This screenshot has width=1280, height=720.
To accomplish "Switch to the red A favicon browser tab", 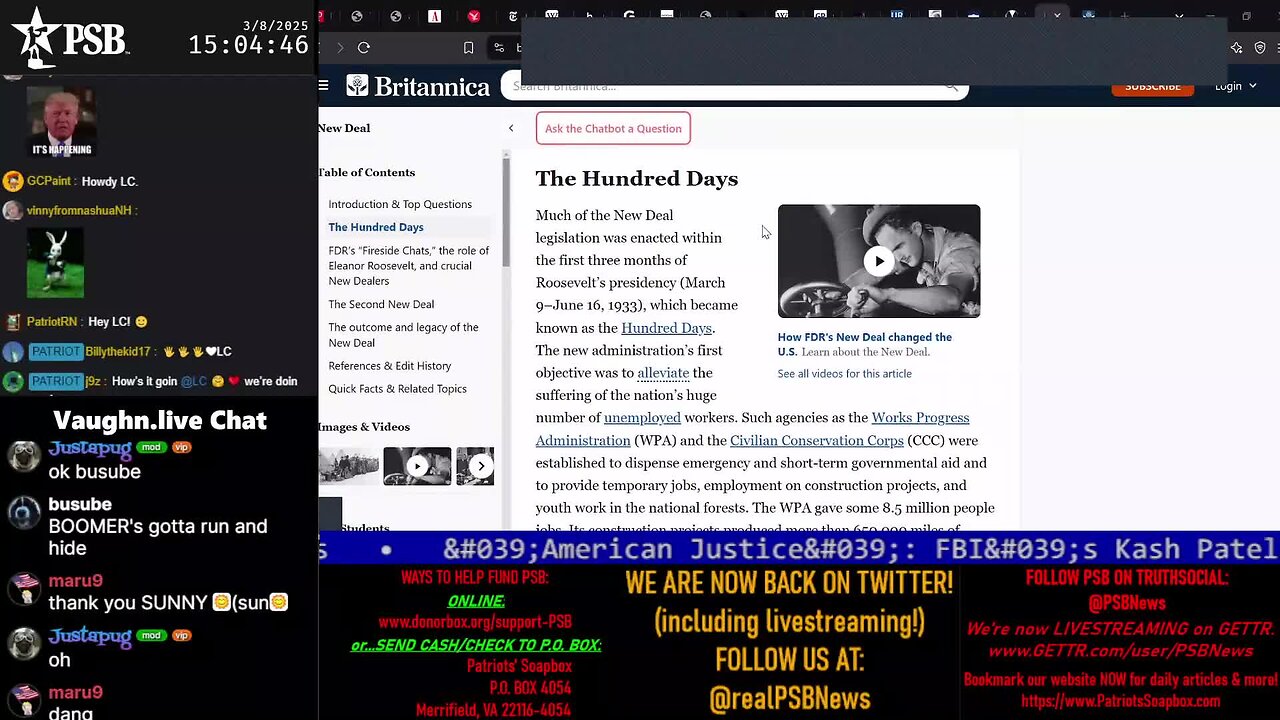I will pos(434,16).
